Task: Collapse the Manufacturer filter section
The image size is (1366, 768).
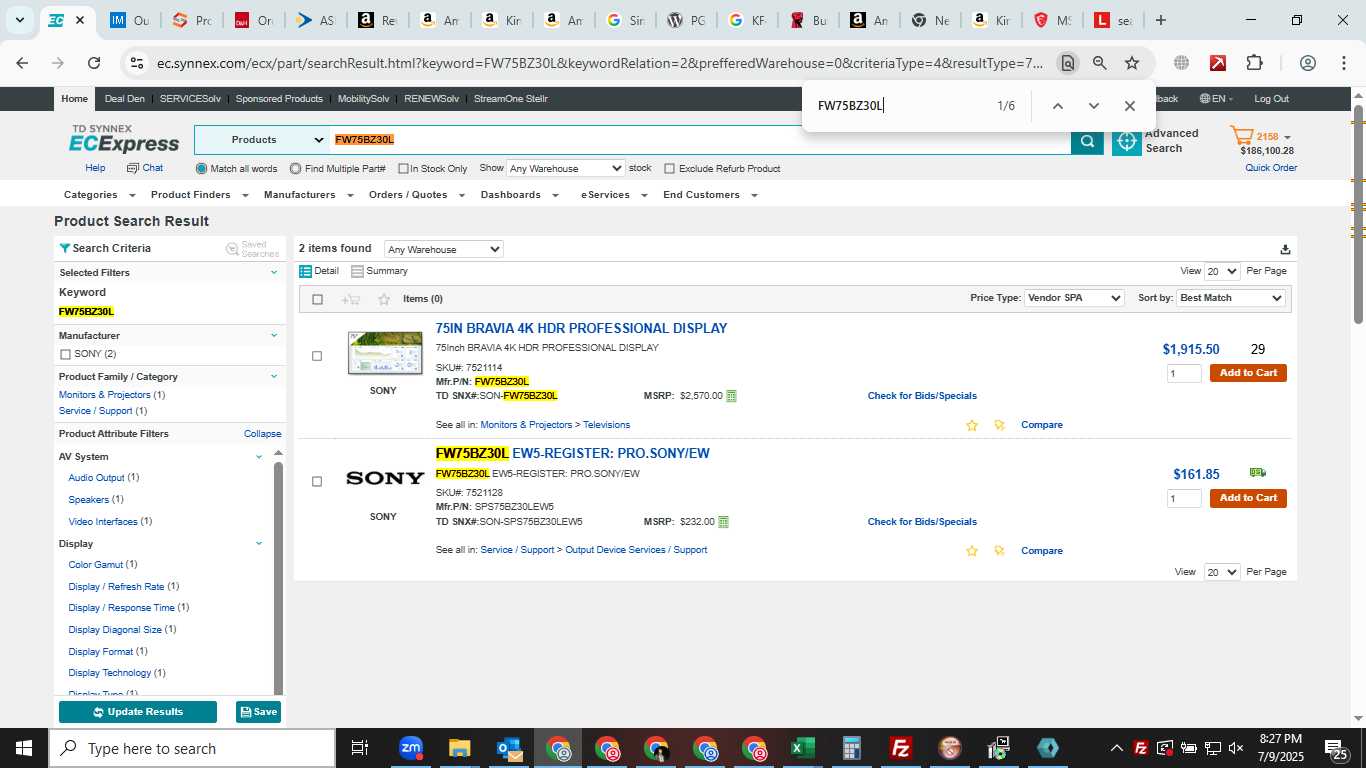Action: (x=274, y=335)
